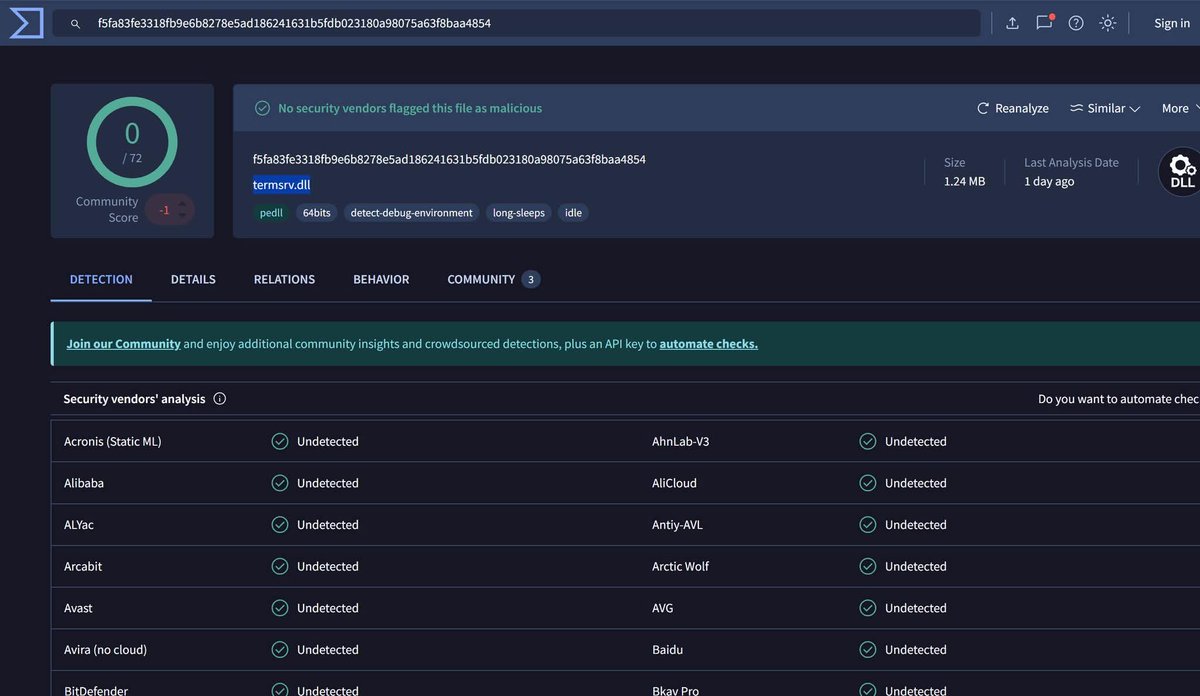Toggle the light/dark theme sun icon
1200x696 pixels.
[1108, 23]
